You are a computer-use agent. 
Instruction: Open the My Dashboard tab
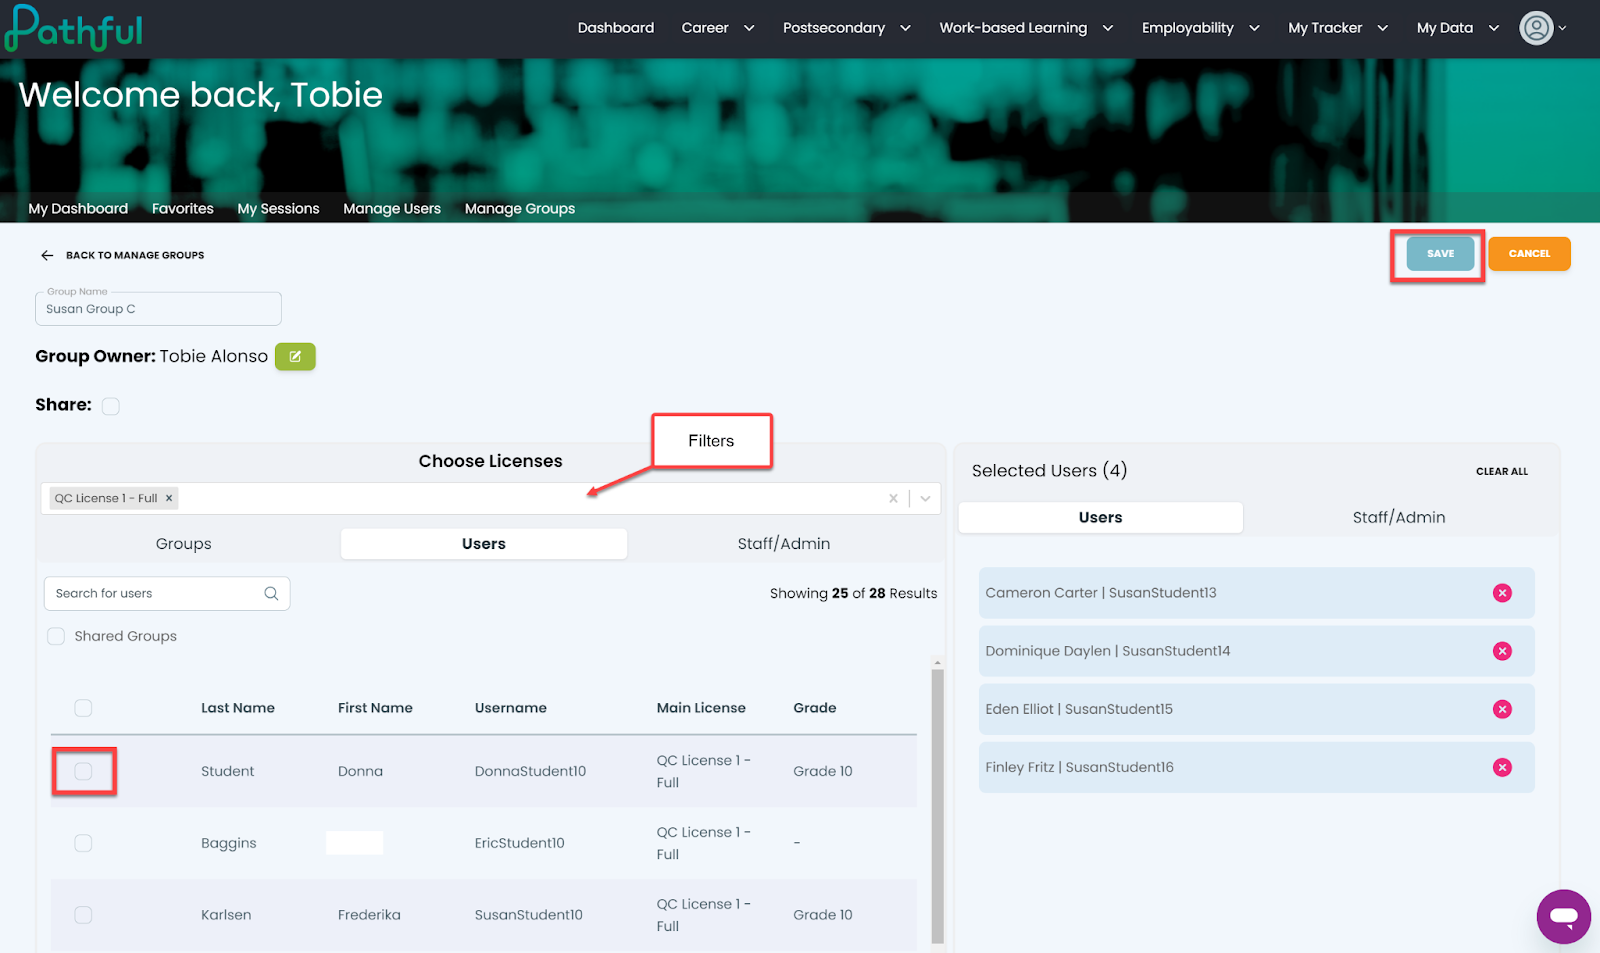point(78,209)
